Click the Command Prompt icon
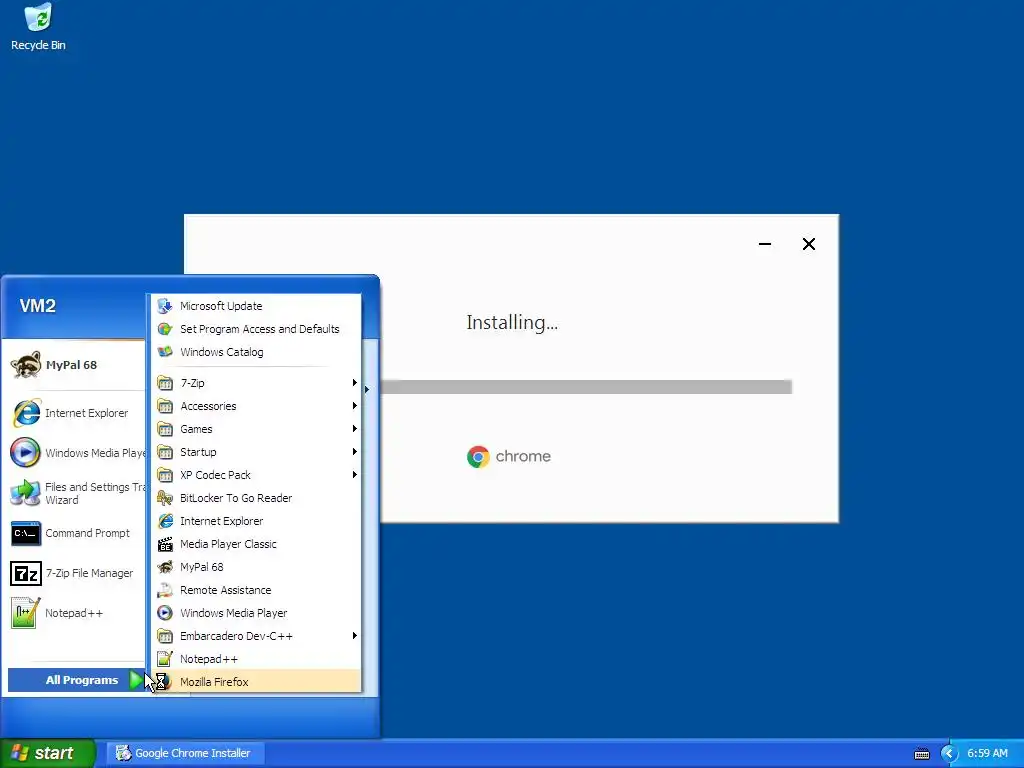The height and width of the screenshot is (768, 1024). pos(25,533)
